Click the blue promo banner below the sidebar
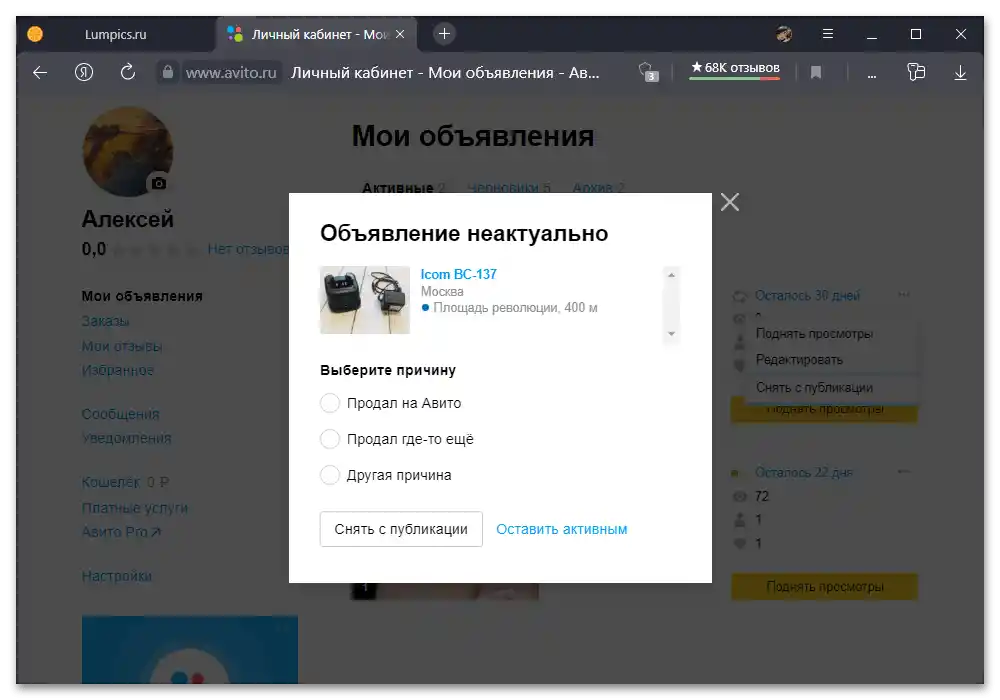 189,650
